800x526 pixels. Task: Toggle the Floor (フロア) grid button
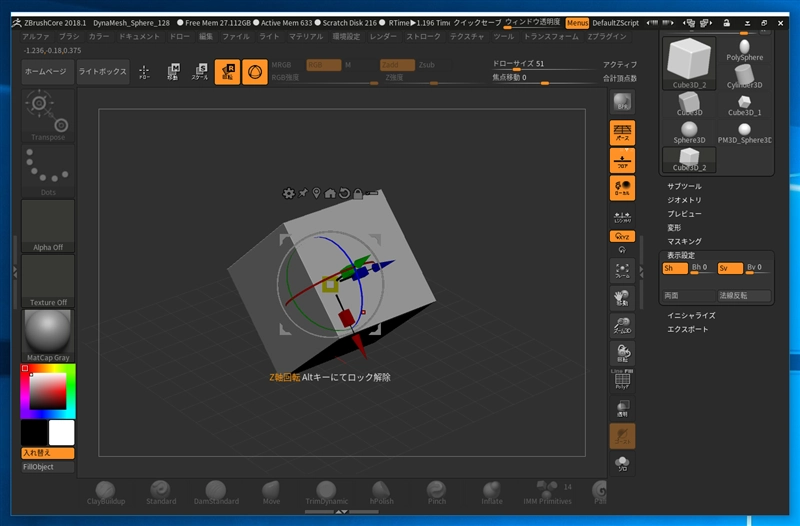(622, 160)
